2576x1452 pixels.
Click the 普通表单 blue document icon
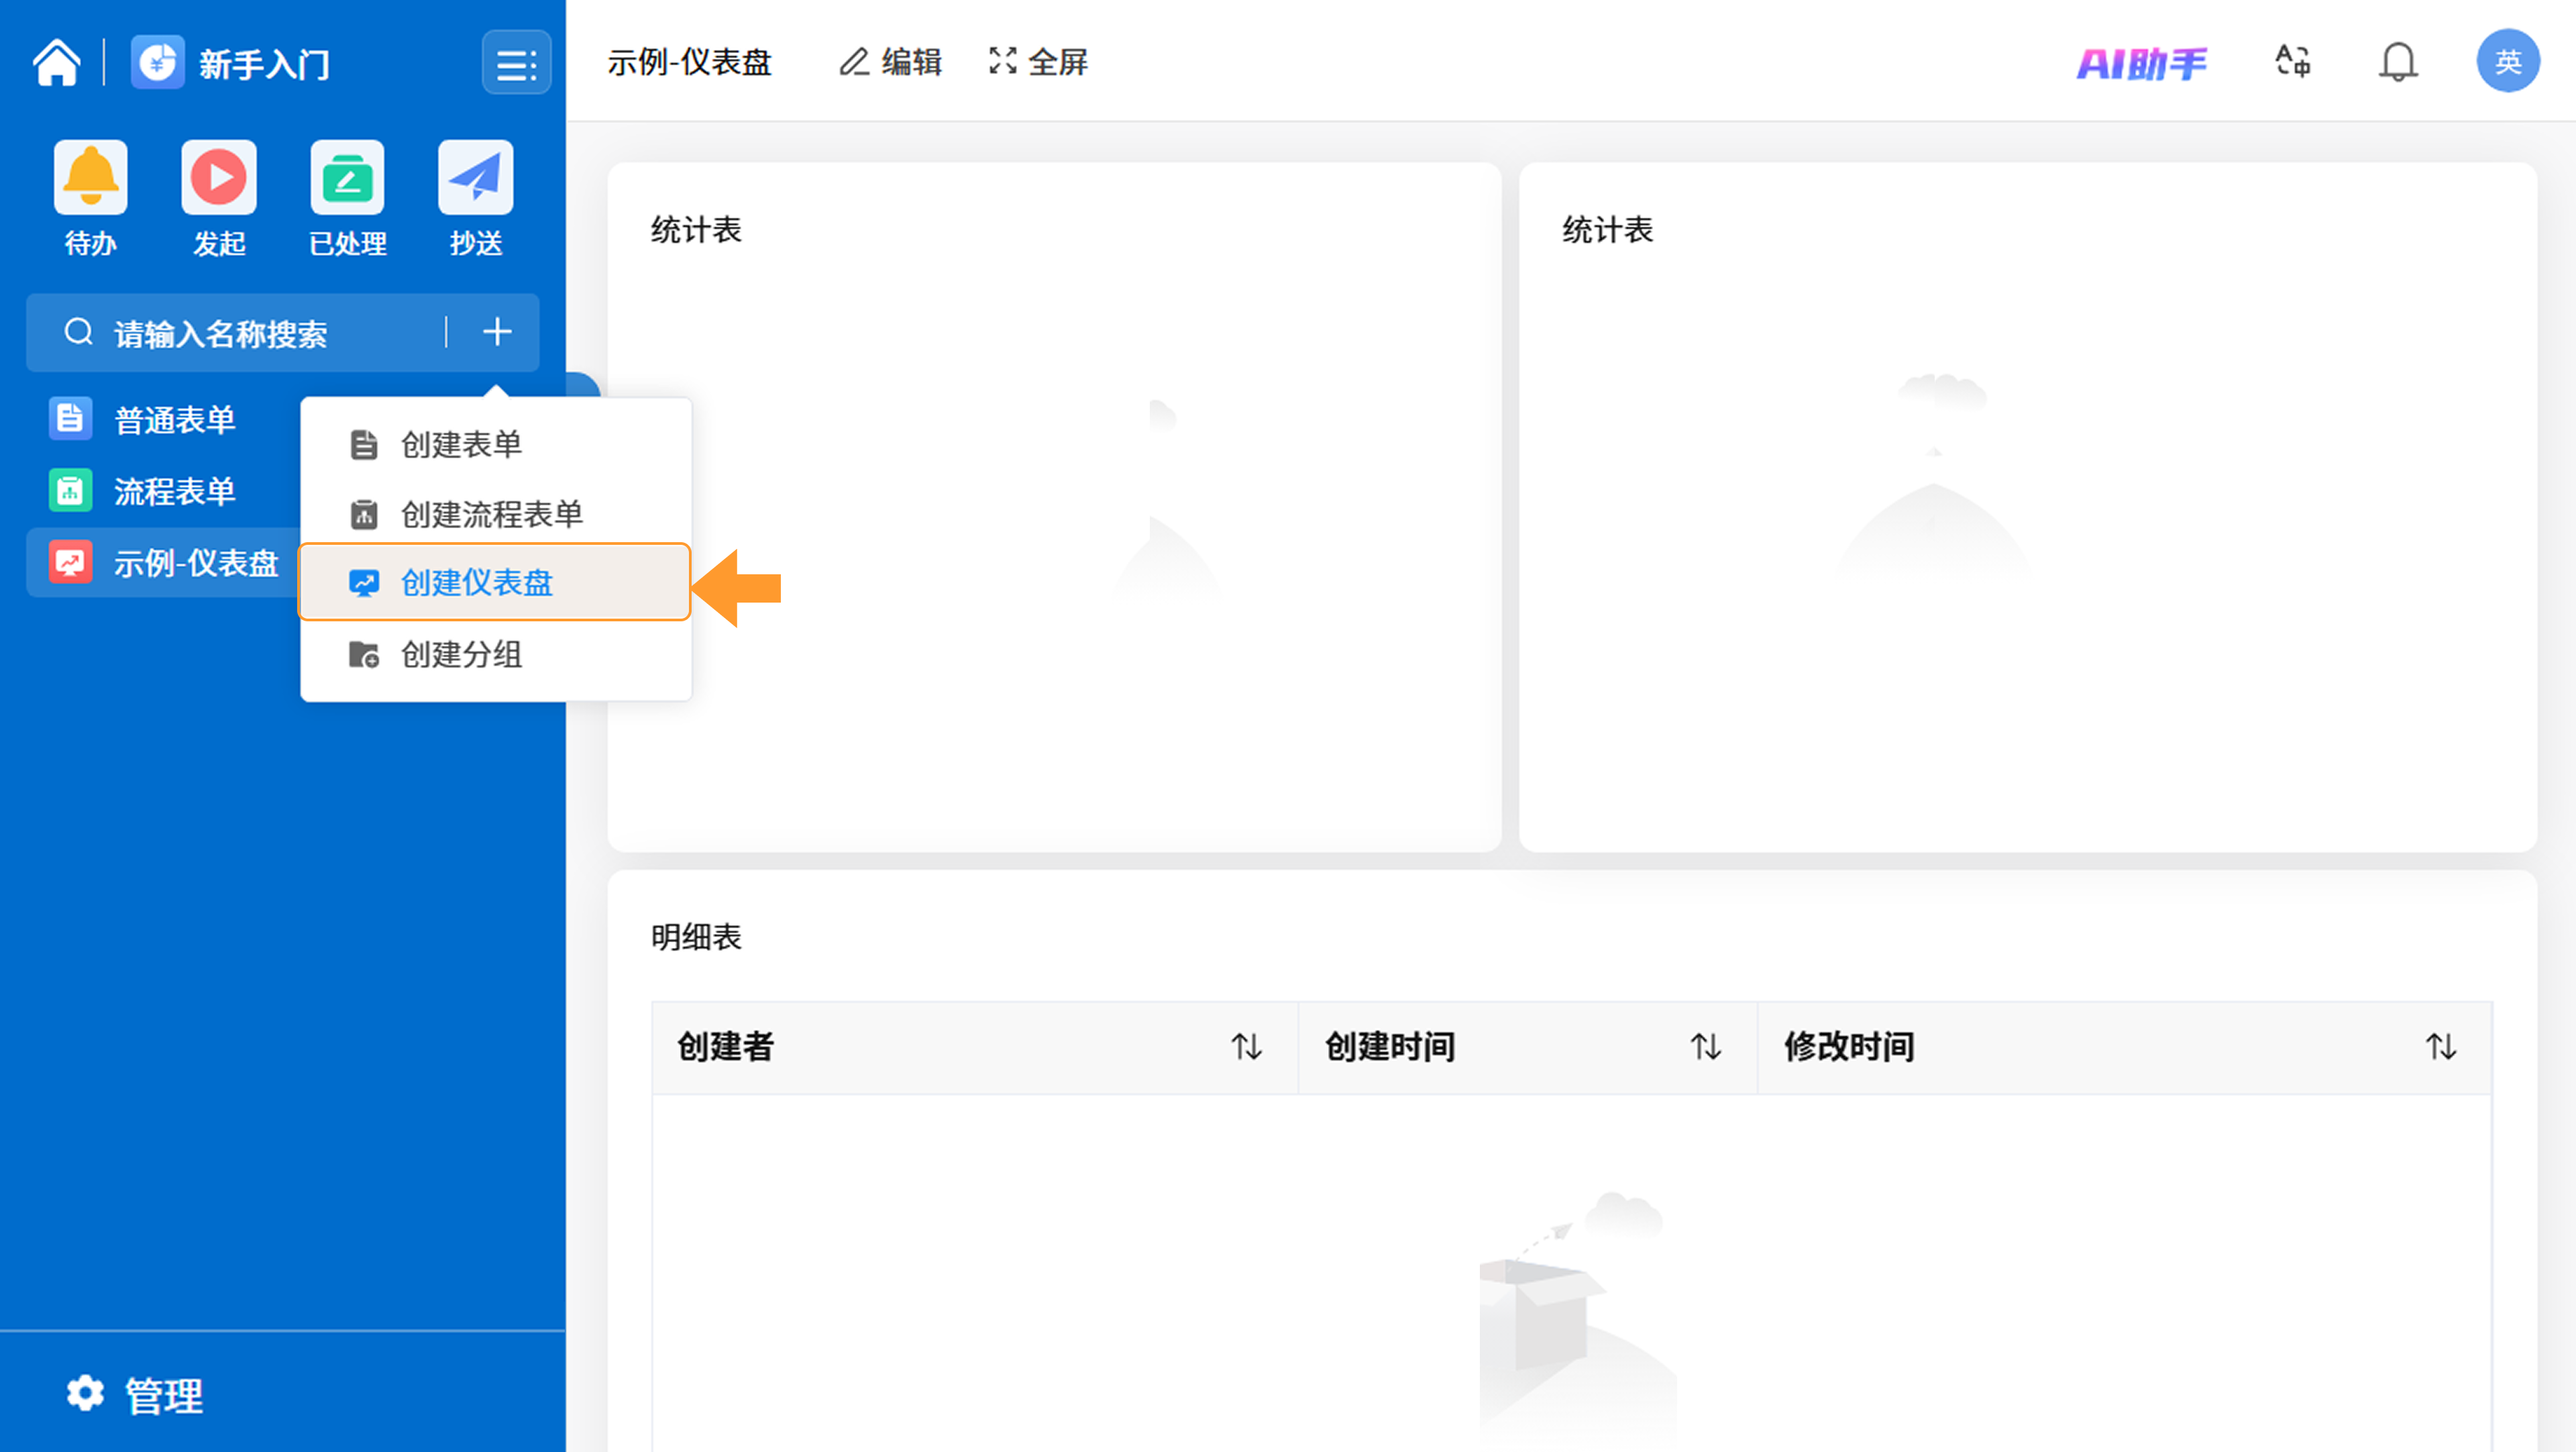[x=70, y=418]
